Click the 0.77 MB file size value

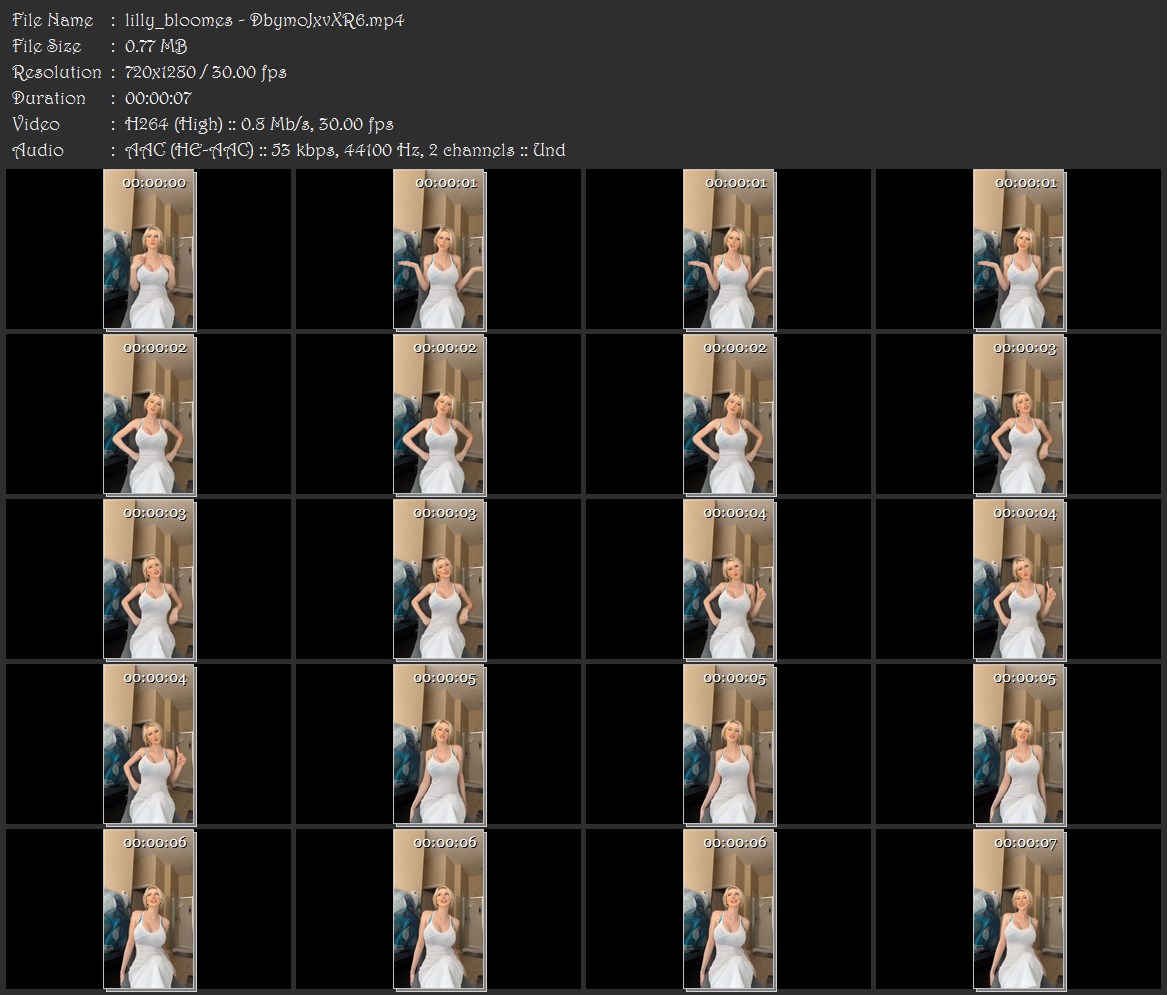pyautogui.click(x=156, y=46)
